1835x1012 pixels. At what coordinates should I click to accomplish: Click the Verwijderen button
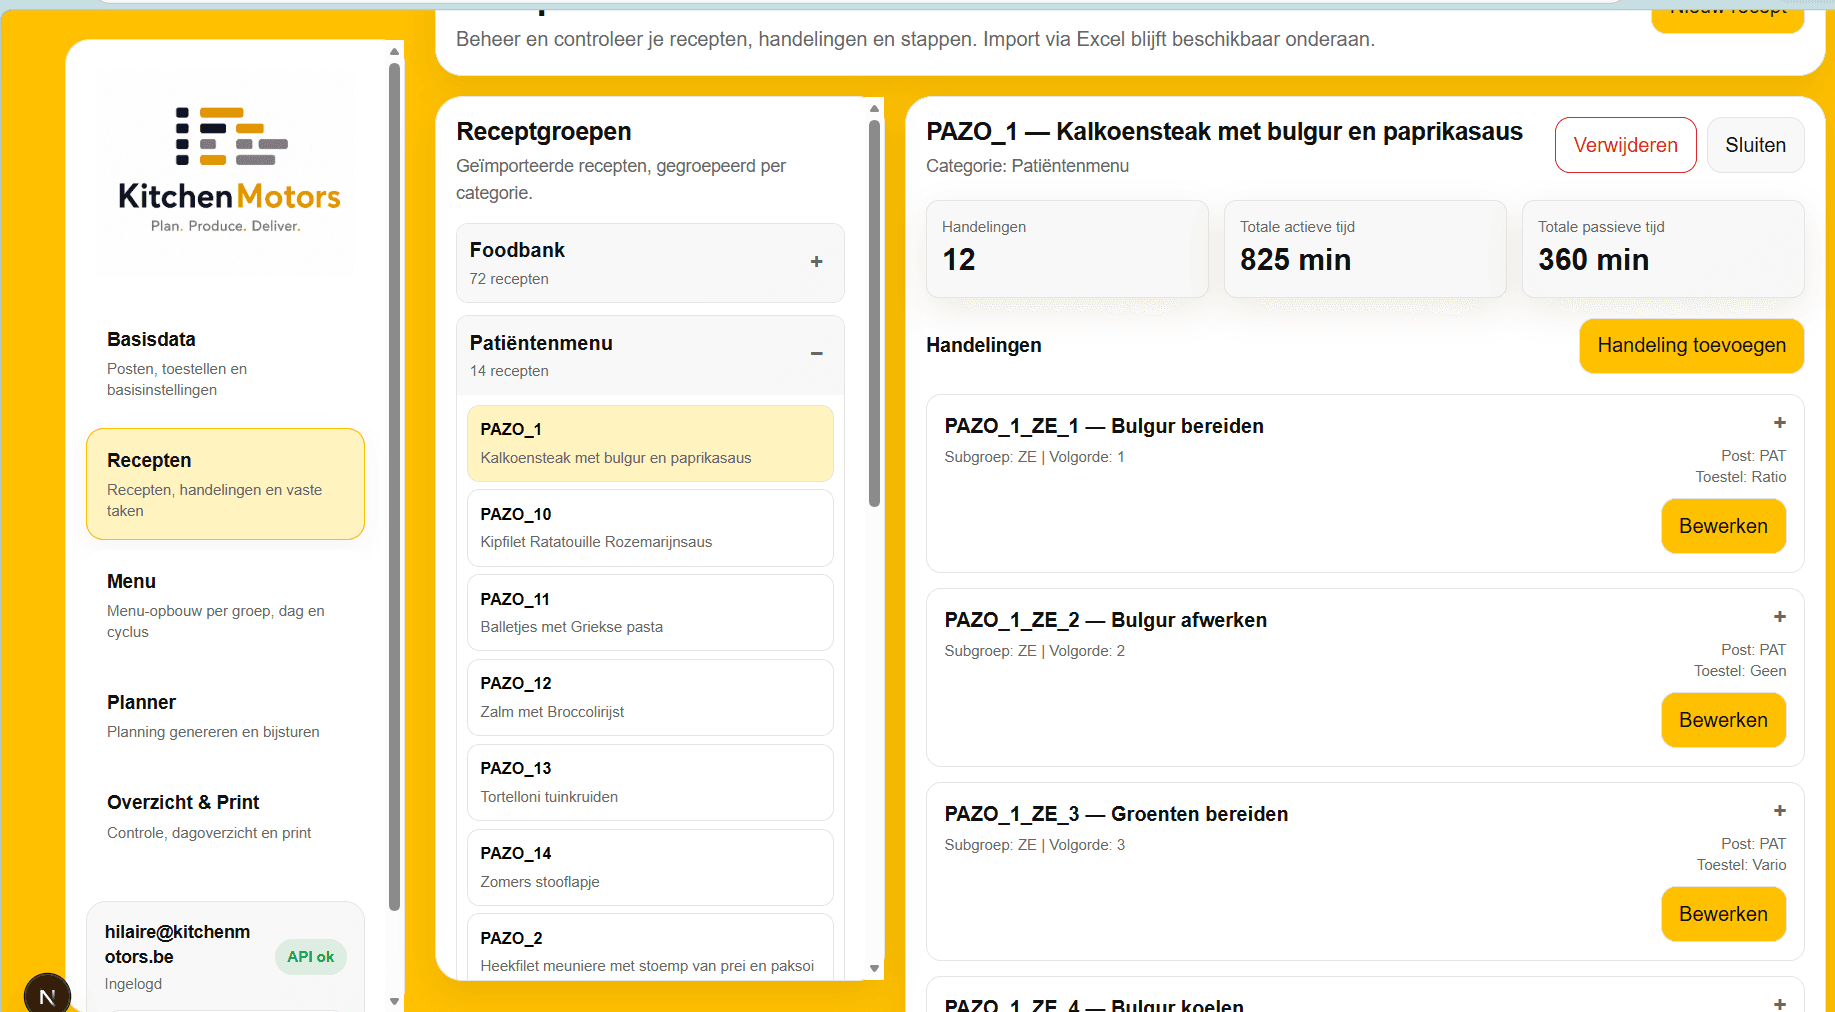(x=1625, y=145)
